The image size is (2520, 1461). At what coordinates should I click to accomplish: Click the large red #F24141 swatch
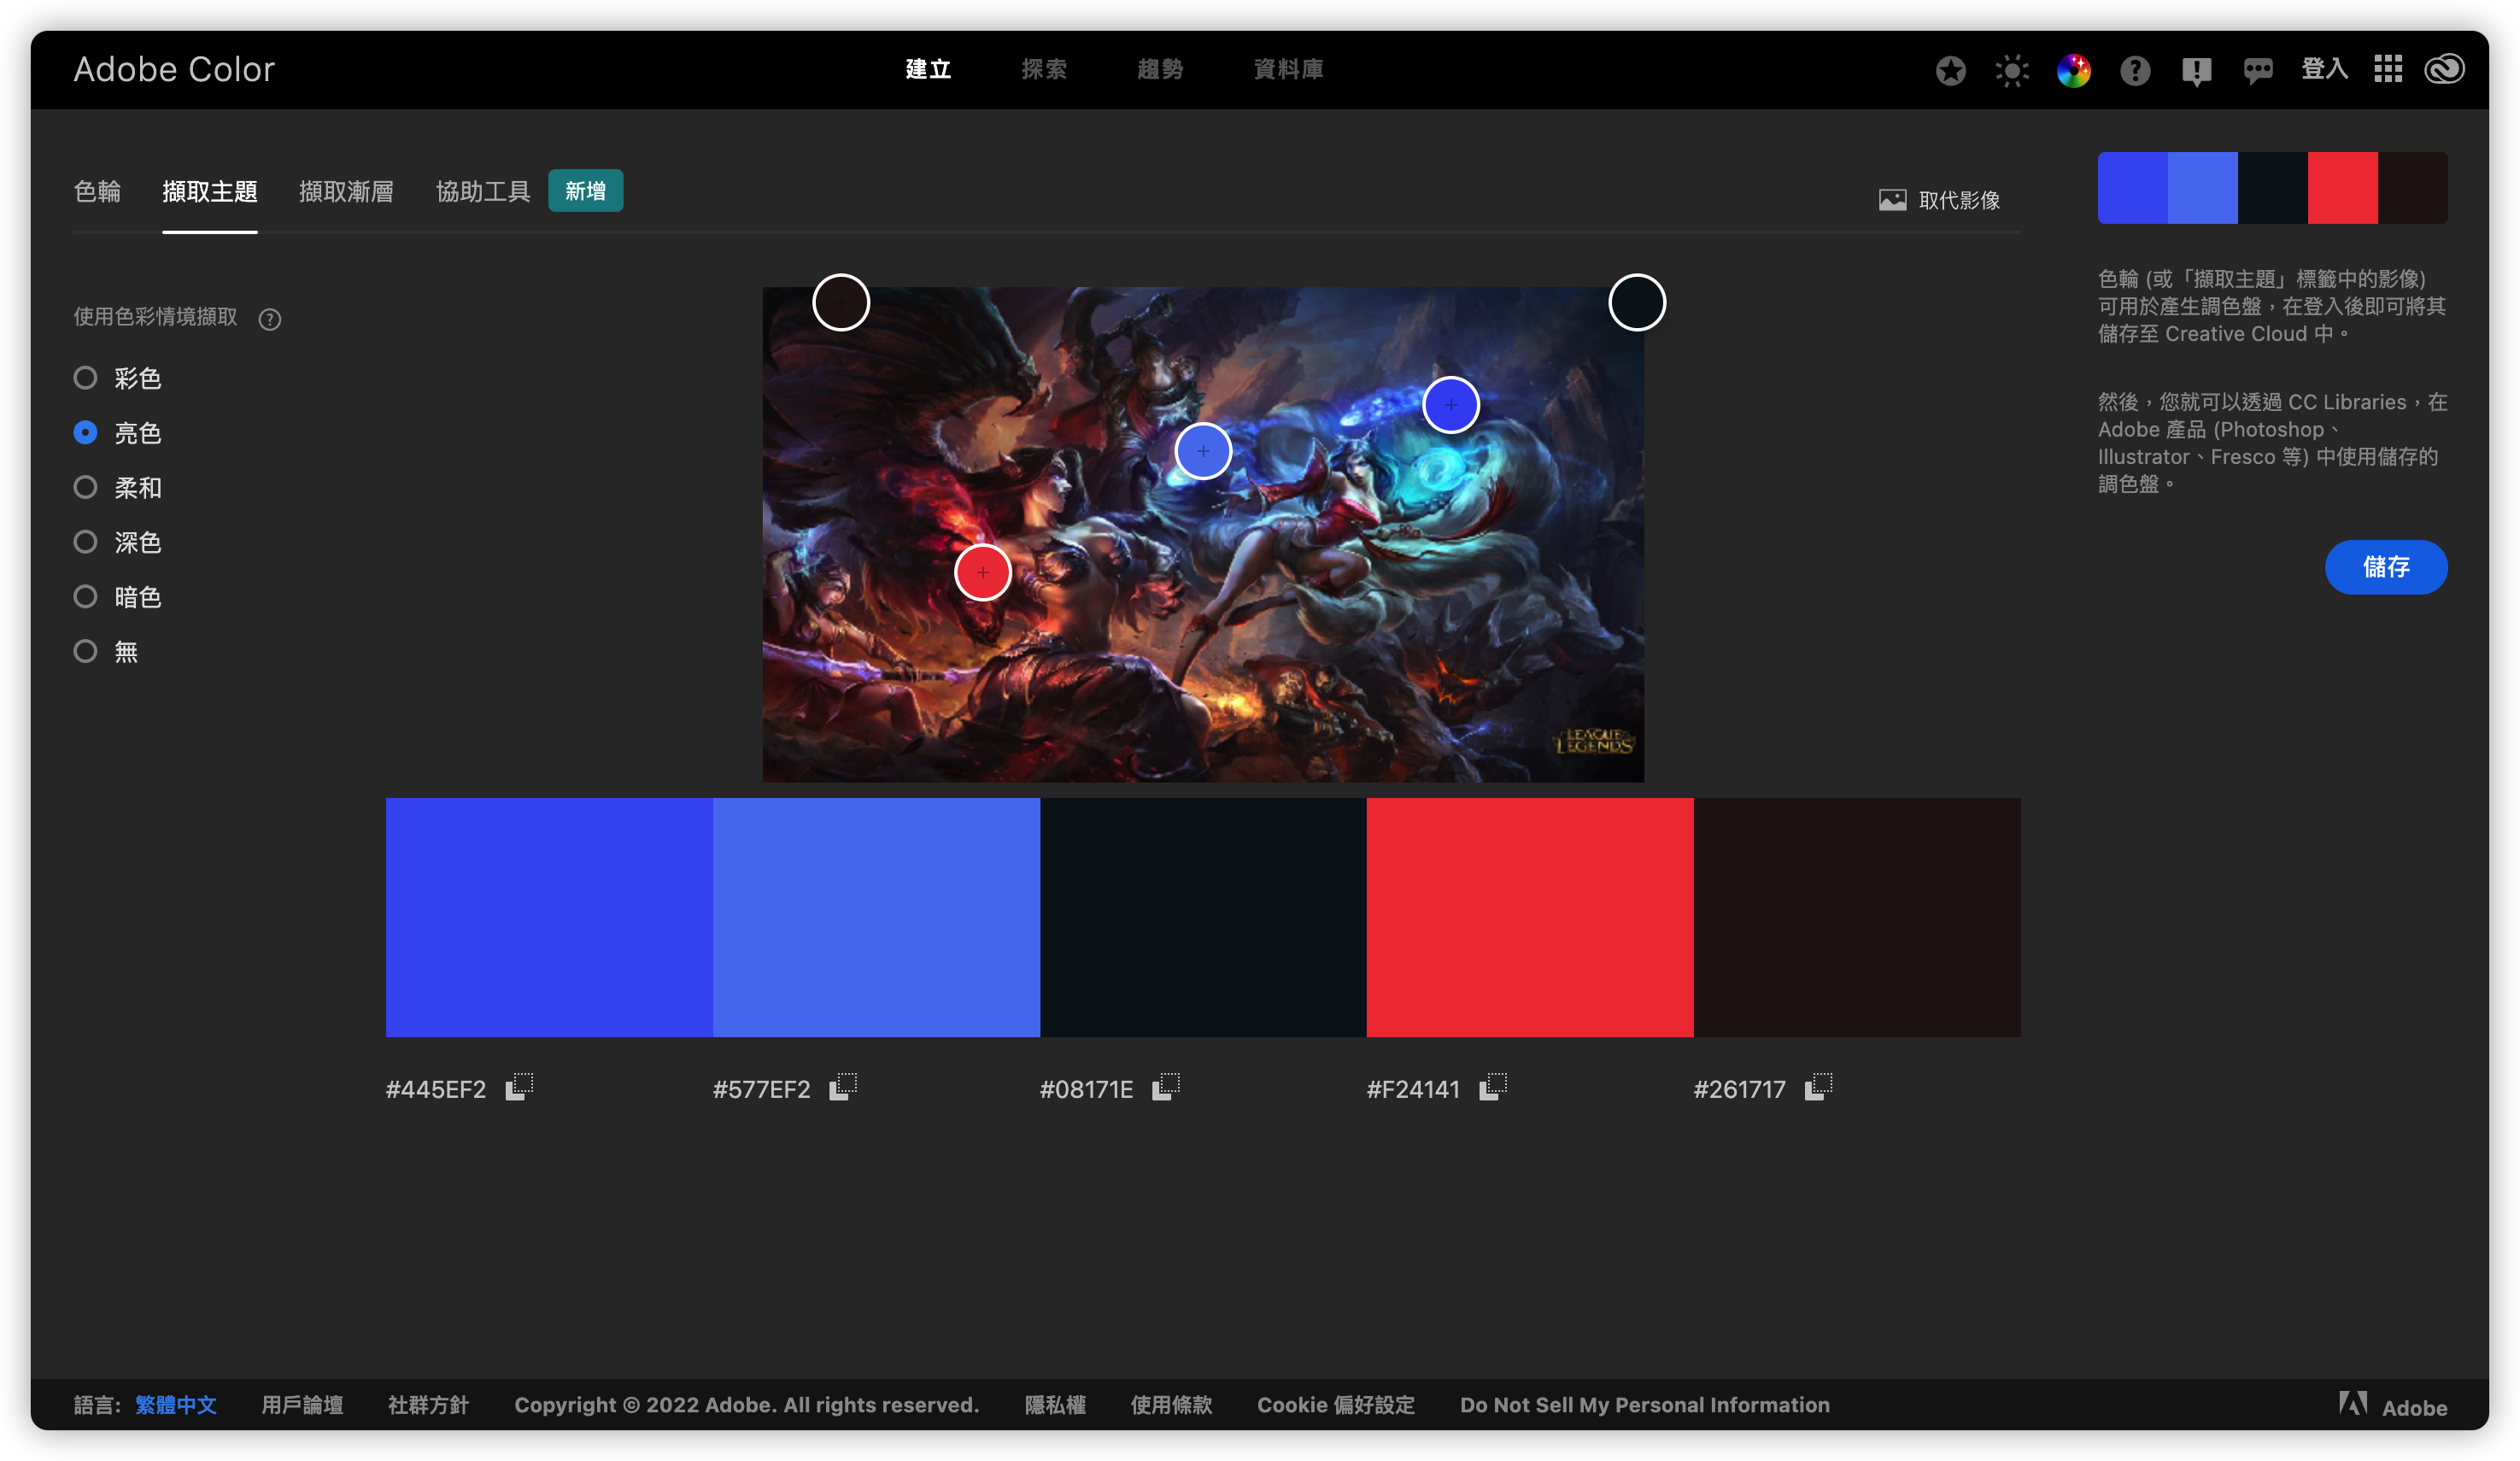click(x=1530, y=917)
